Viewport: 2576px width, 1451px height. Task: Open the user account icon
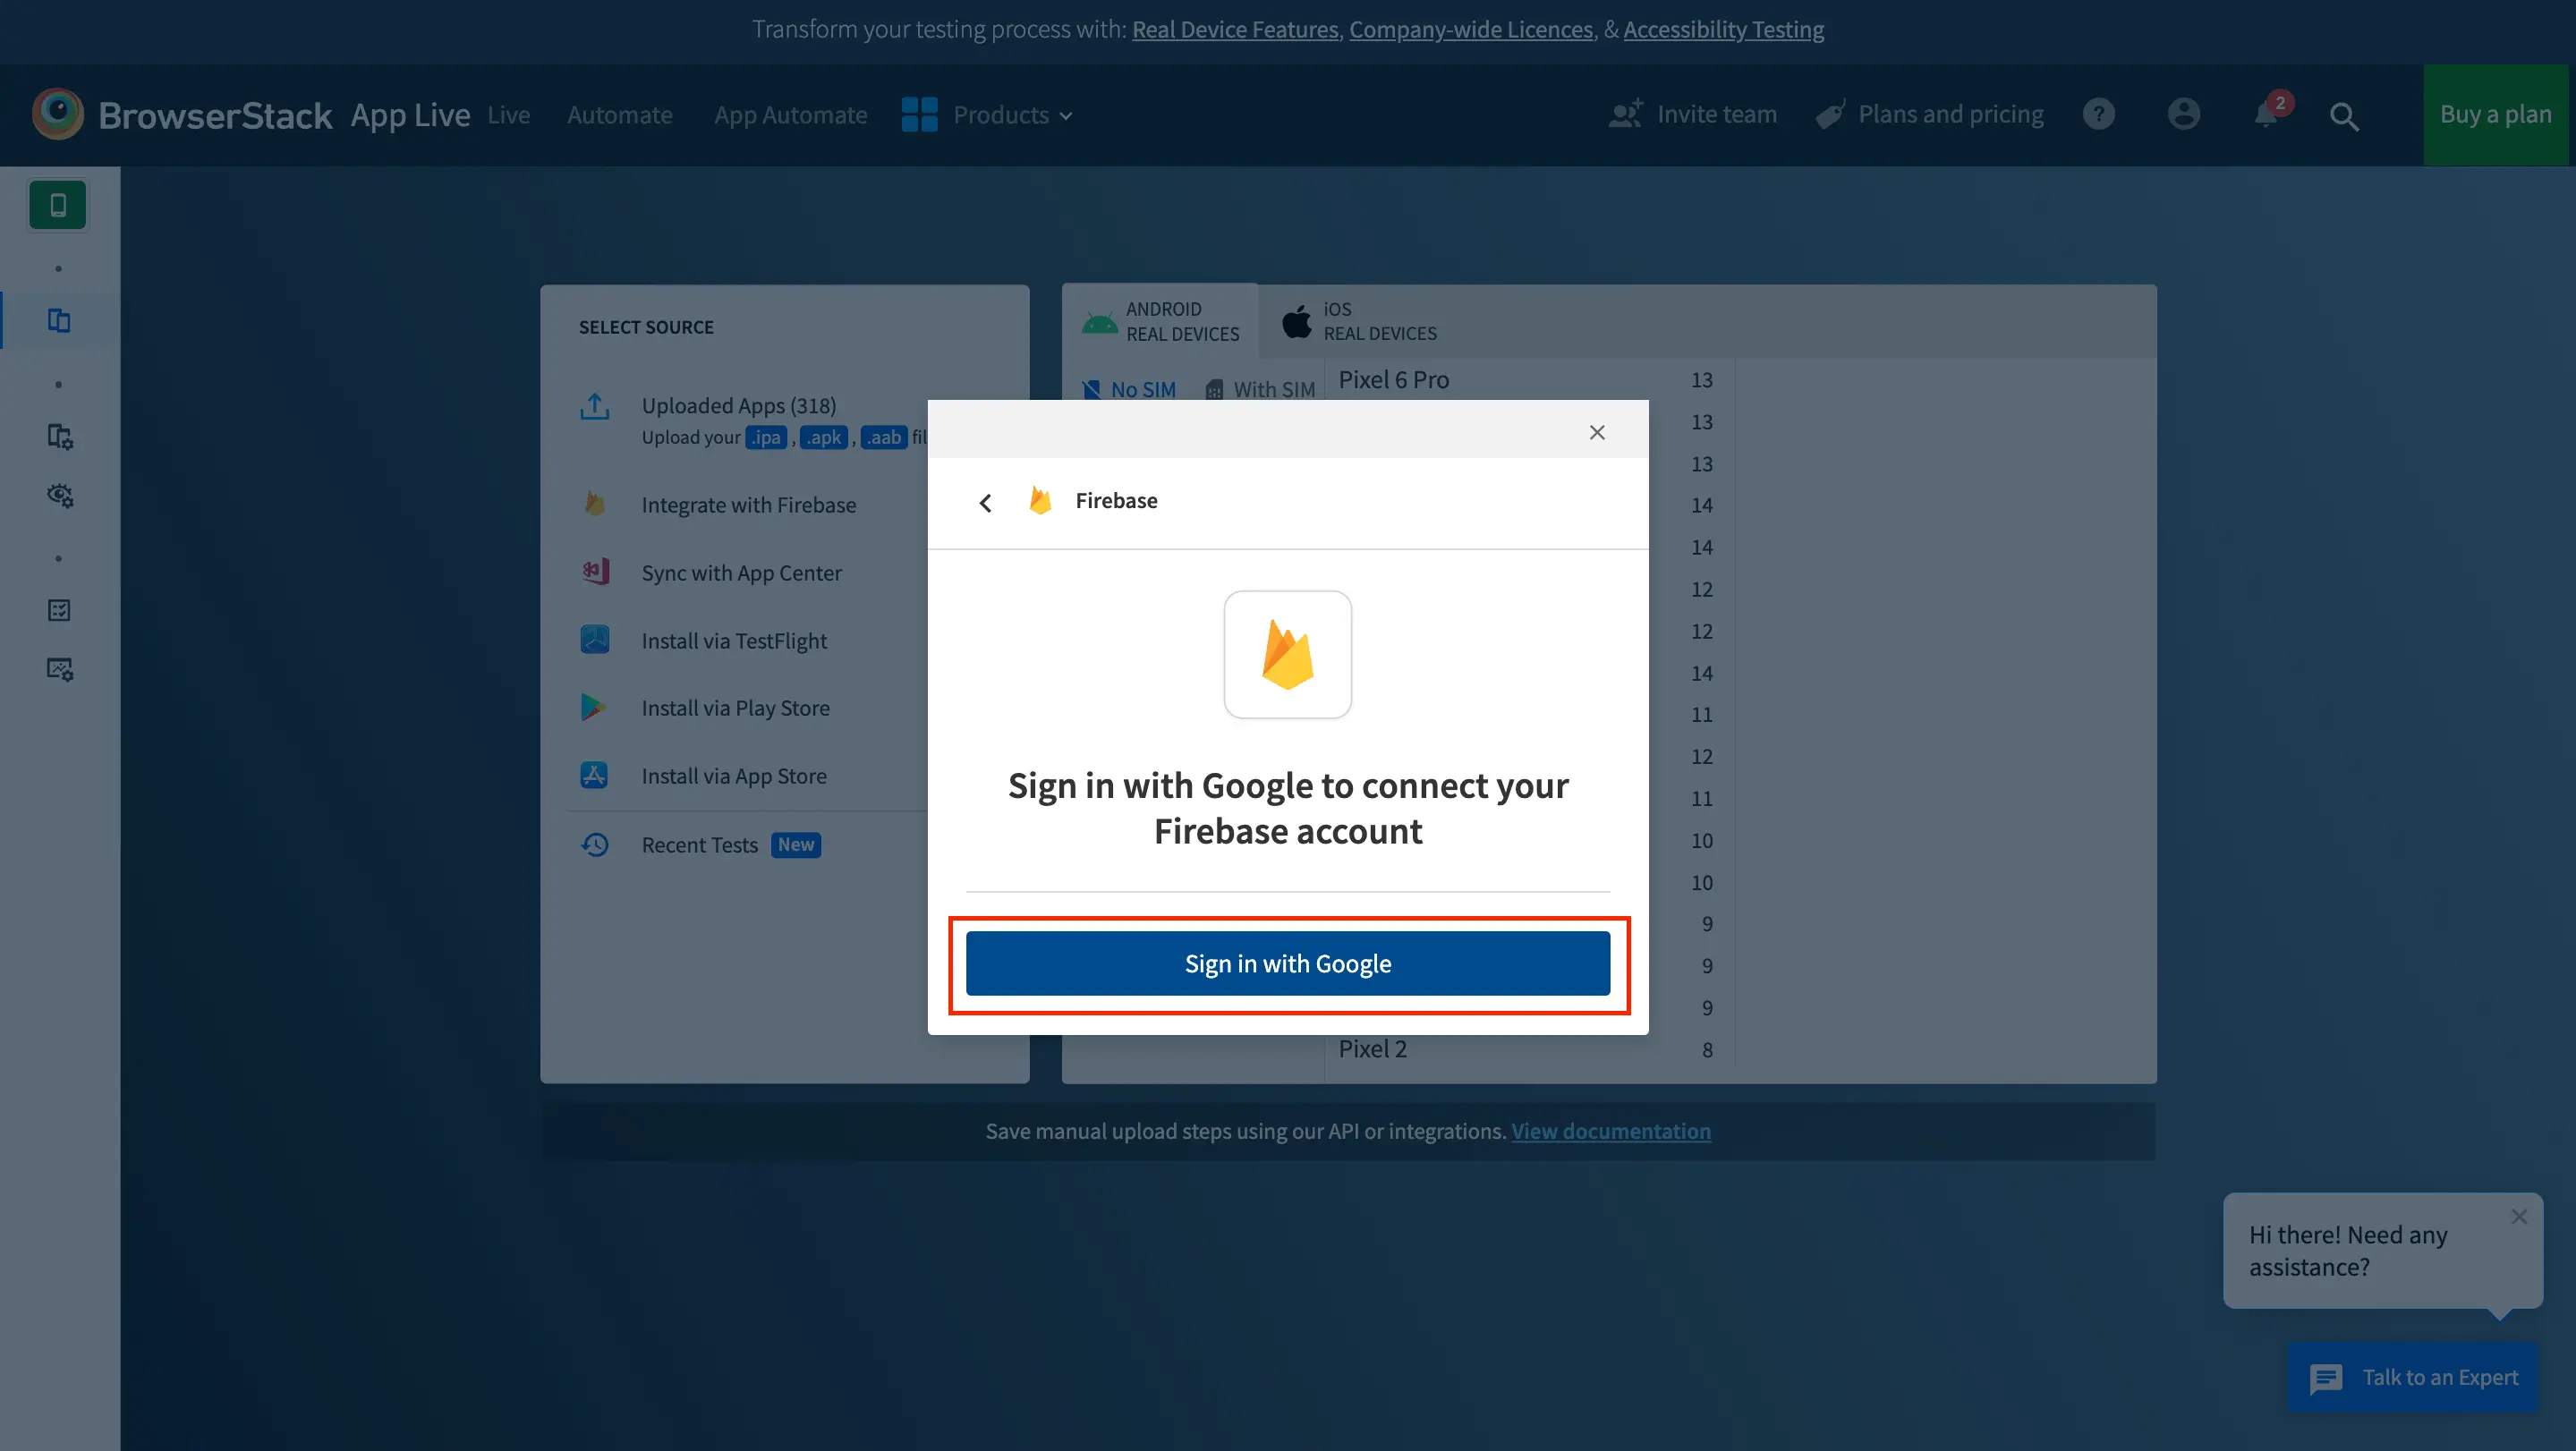(2183, 114)
